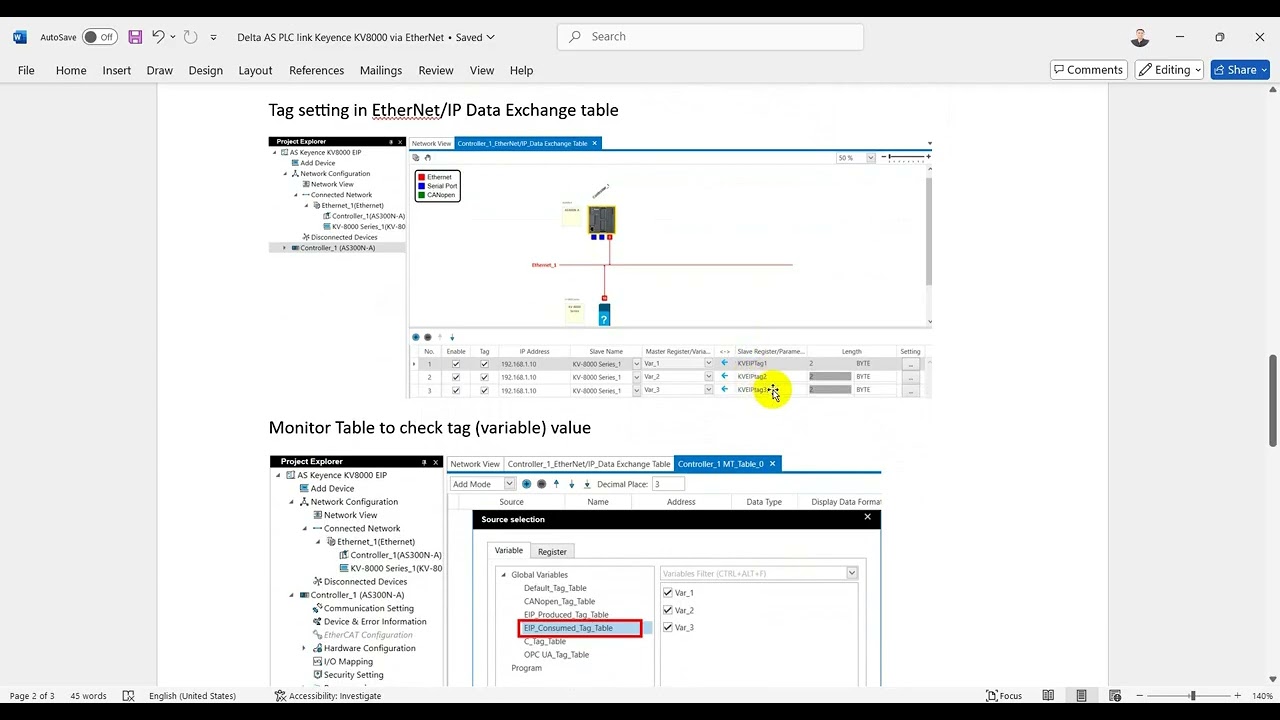Switch to the Insert ribbon tab
The height and width of the screenshot is (720, 1280).
(116, 70)
